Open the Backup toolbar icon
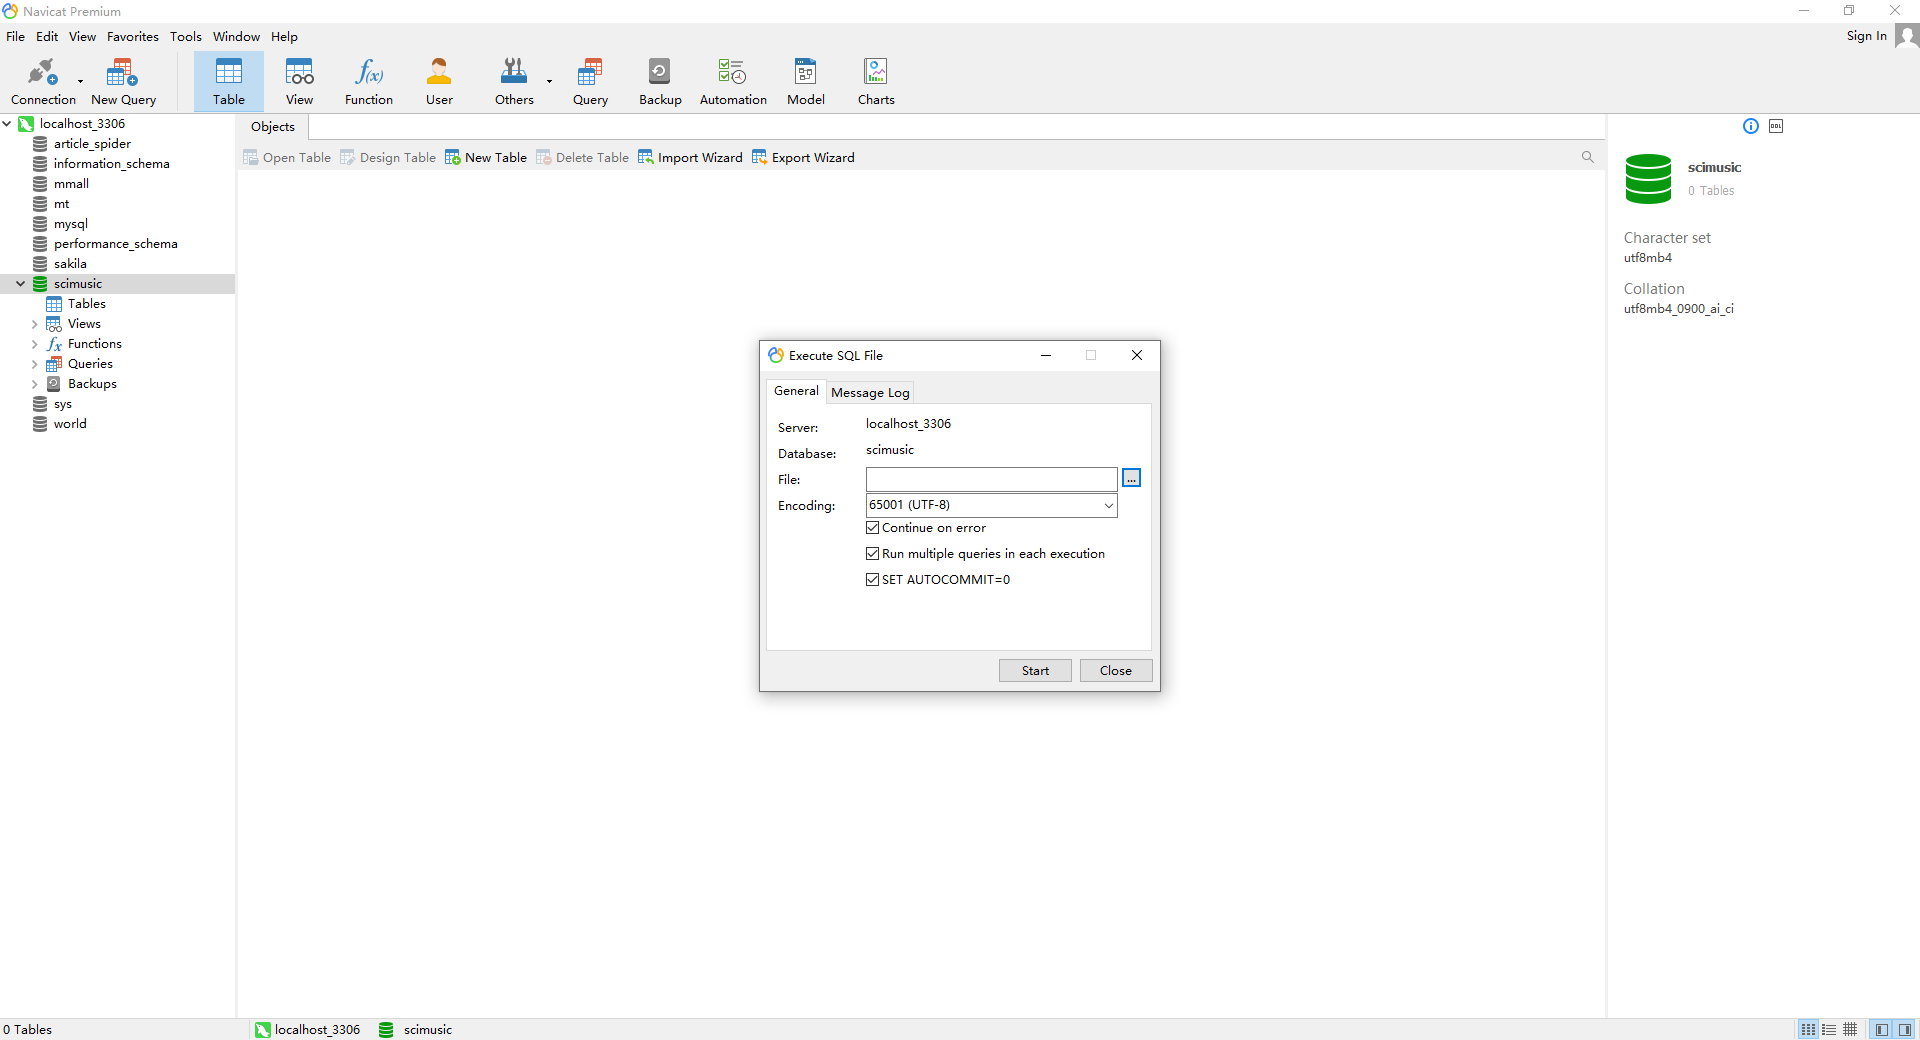Image resolution: width=1920 pixels, height=1040 pixels. (x=660, y=81)
